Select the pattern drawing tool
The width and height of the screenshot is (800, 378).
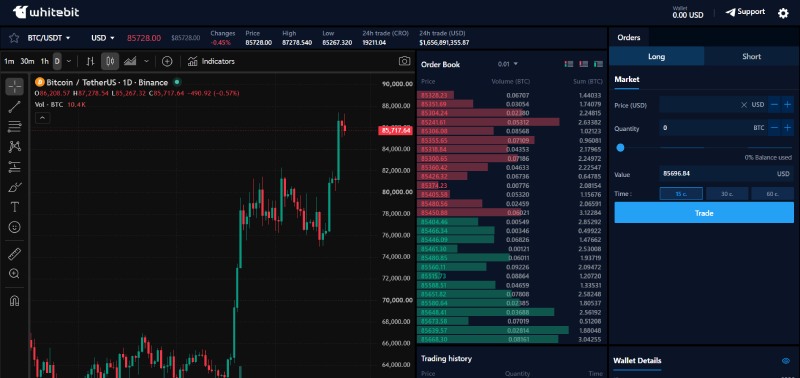click(x=15, y=147)
